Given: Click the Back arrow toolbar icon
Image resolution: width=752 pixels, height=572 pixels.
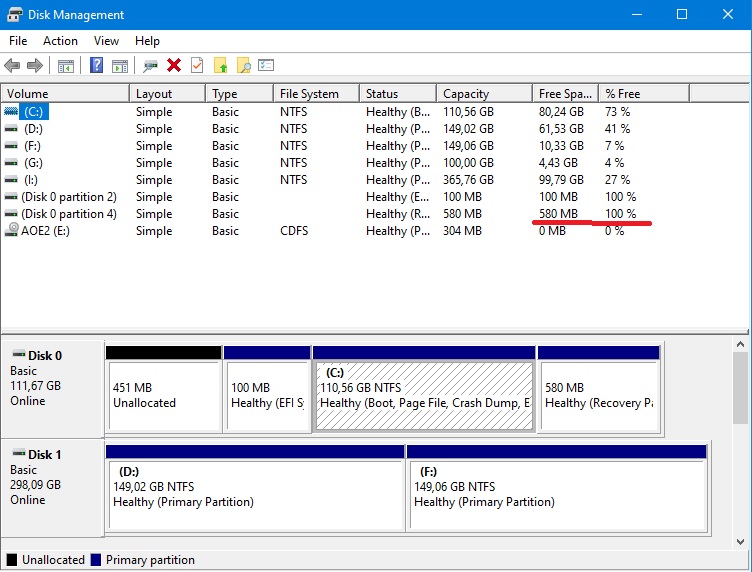Looking at the screenshot, I should 12,66.
